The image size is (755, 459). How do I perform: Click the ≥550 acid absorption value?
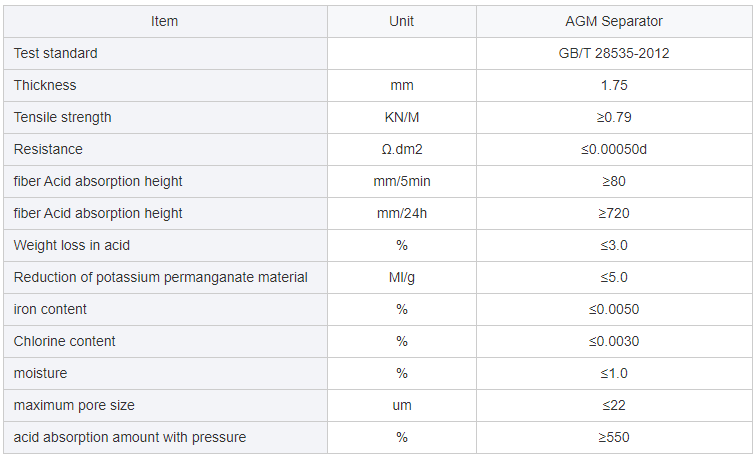(614, 437)
